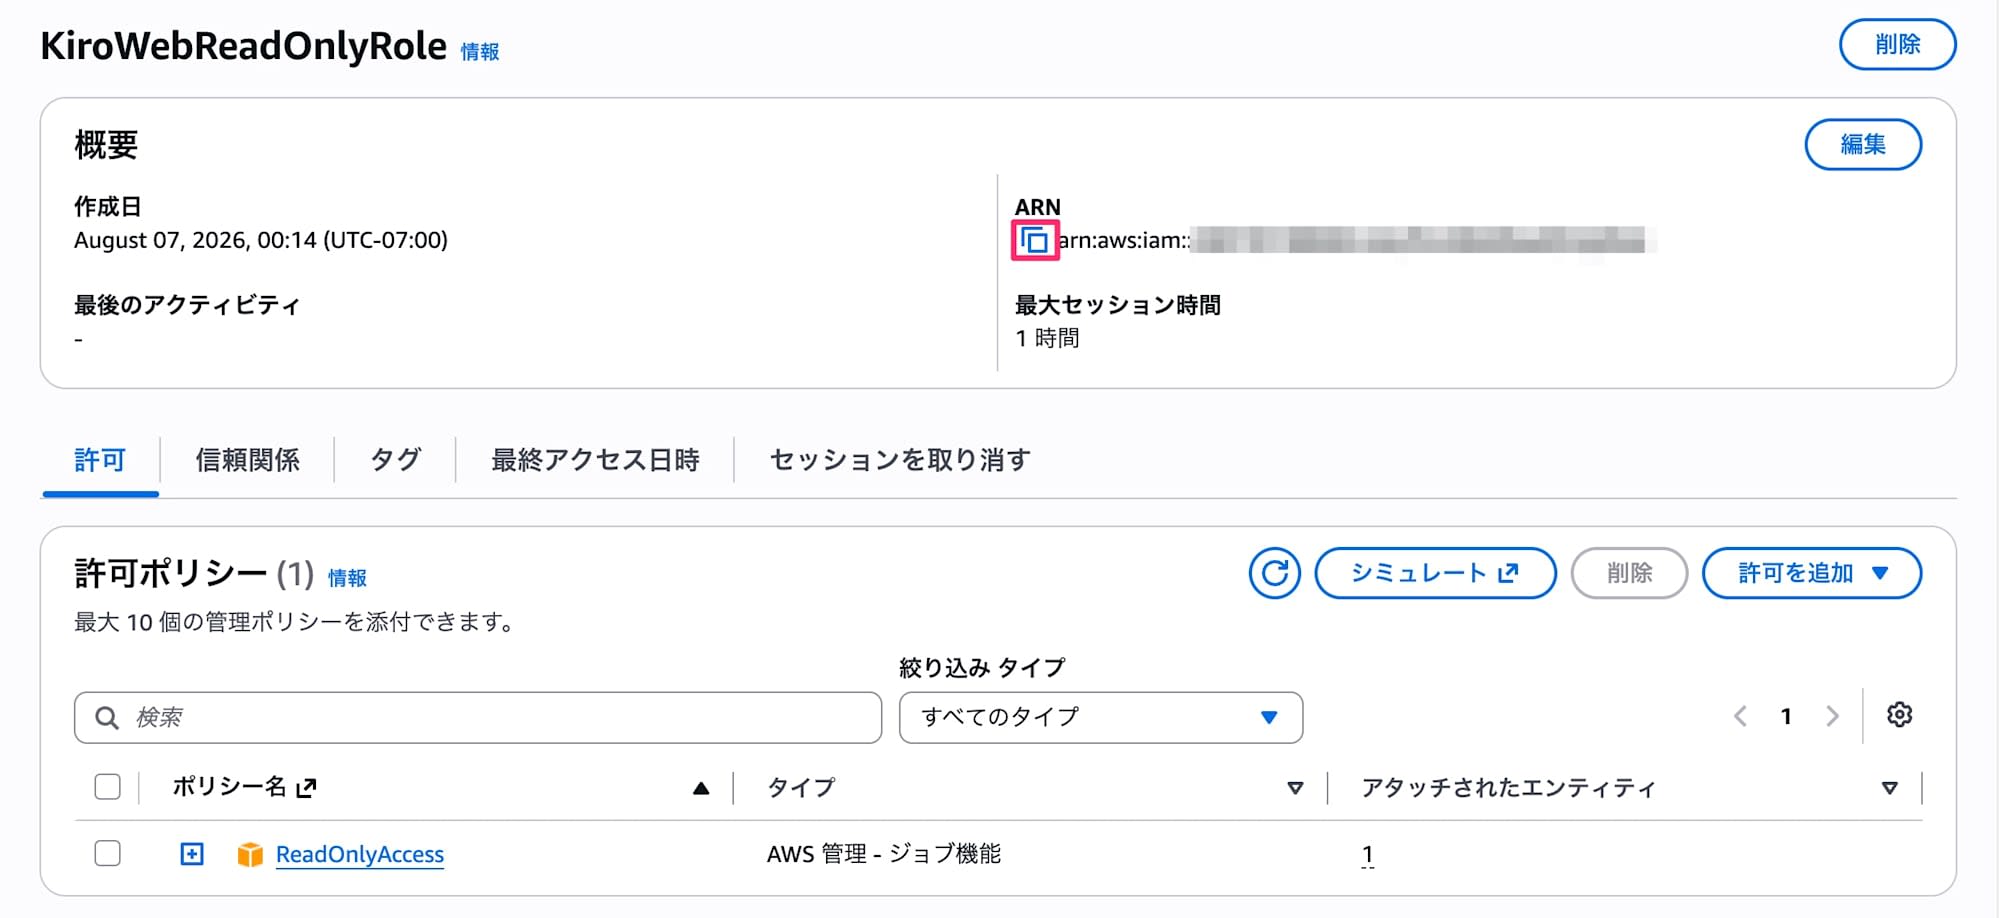This screenshot has width=2000, height=918.
Task: Switch to the 許可 tab
Action: [100, 460]
